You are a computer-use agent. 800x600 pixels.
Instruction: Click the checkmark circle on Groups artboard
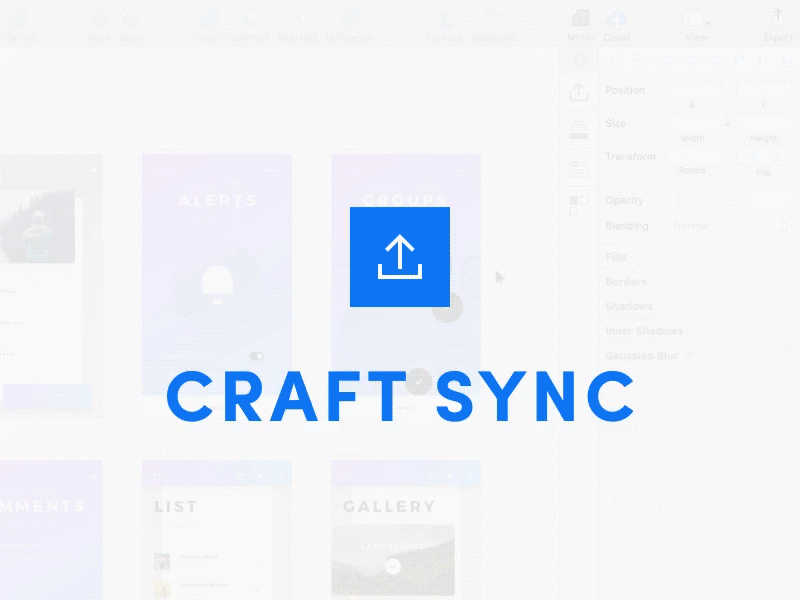tap(420, 380)
